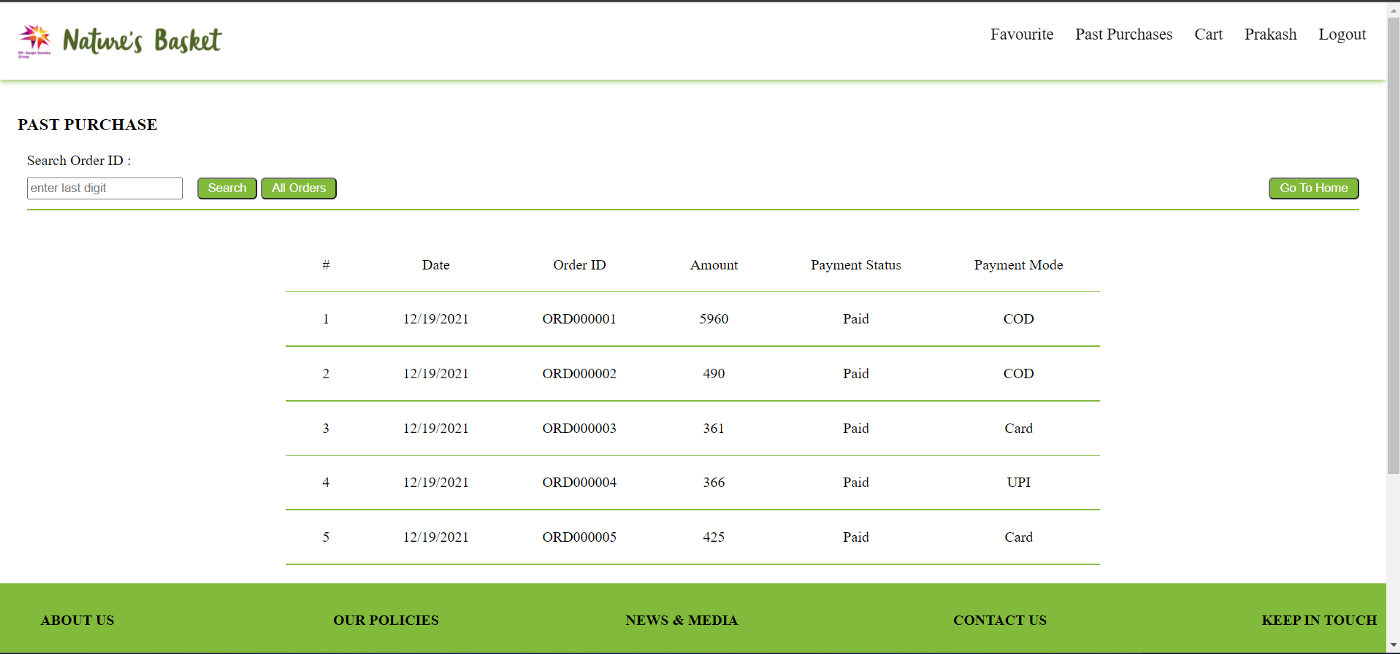
Task: Select order ID ORD000001
Action: (579, 319)
